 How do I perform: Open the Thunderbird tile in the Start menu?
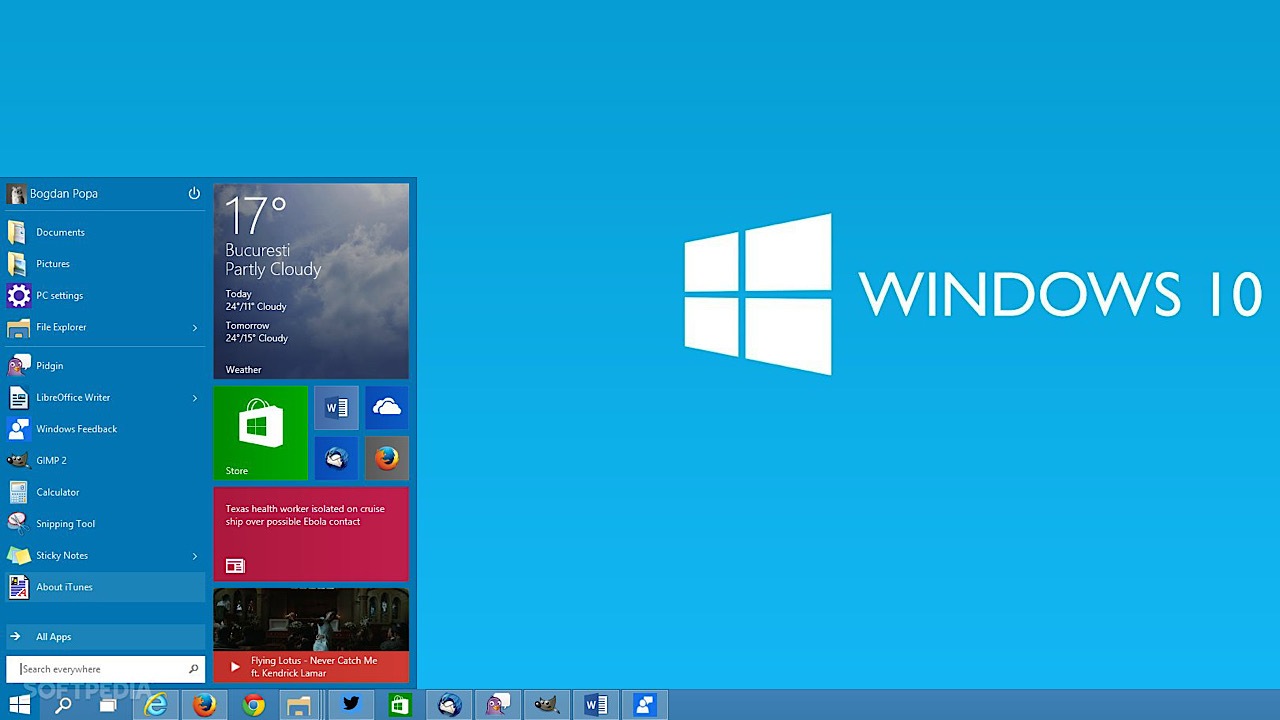click(336, 458)
